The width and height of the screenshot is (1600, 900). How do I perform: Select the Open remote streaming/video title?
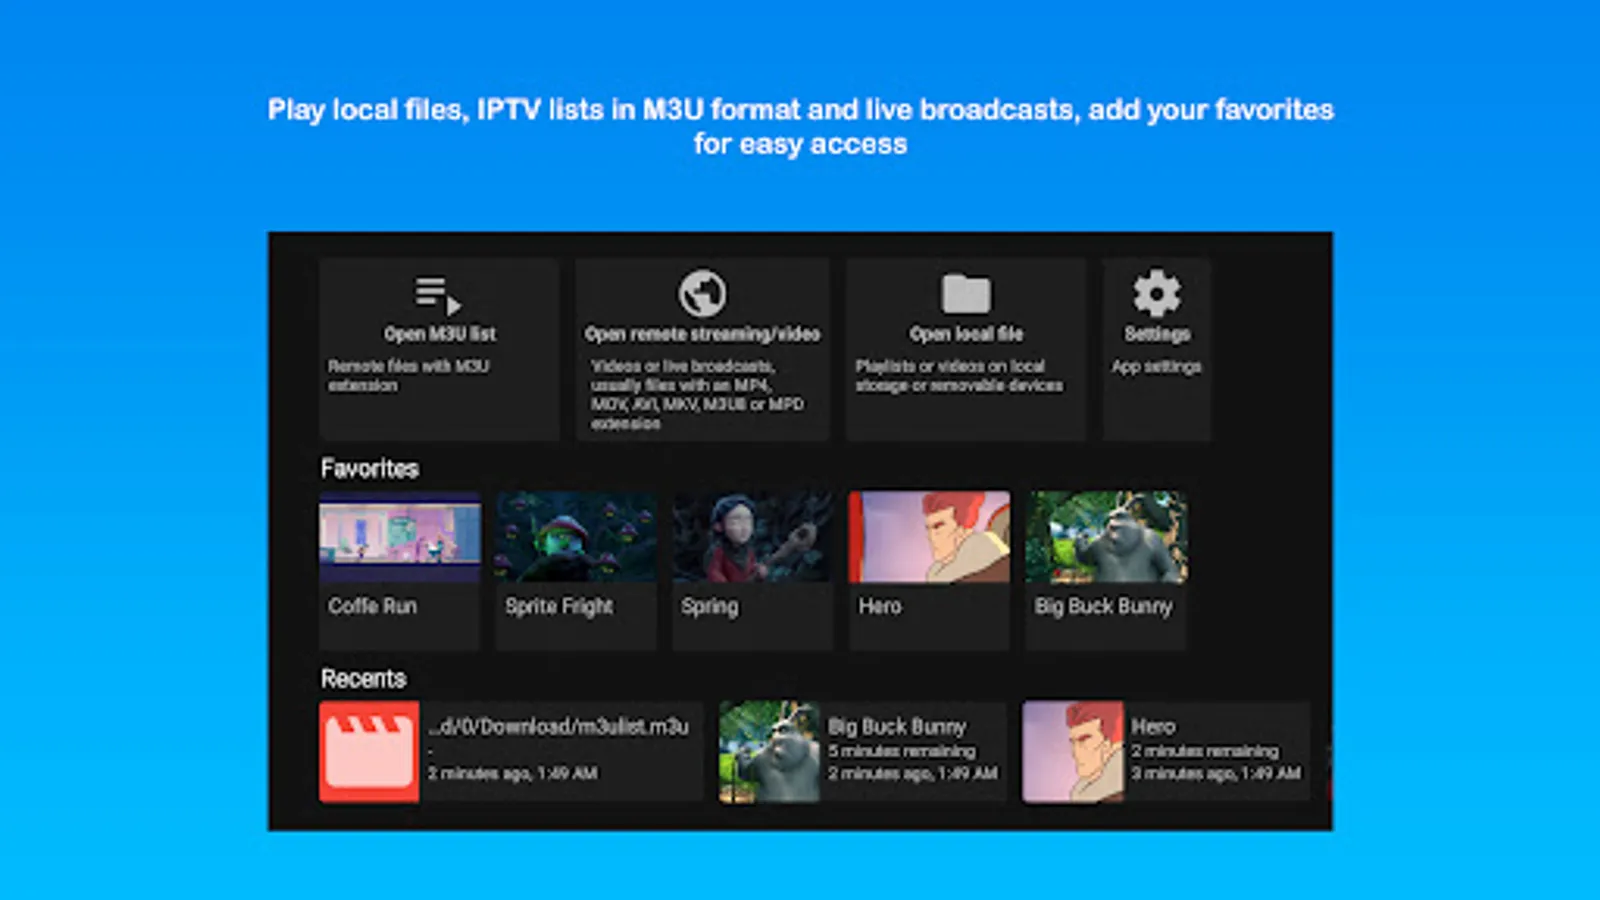(x=702, y=334)
